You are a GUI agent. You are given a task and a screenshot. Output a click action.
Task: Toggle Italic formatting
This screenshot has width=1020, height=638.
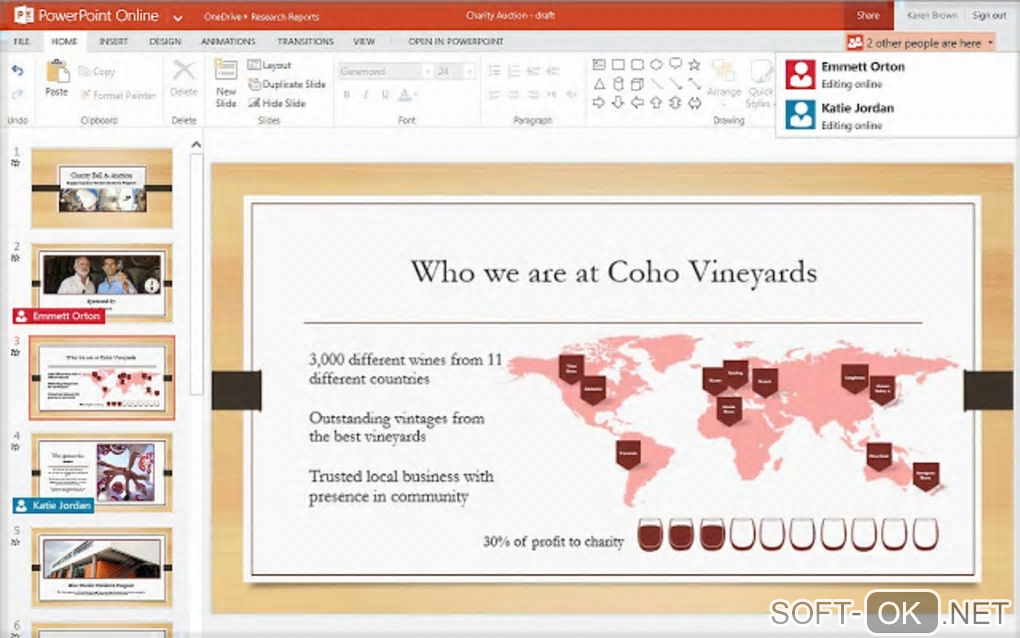(x=366, y=95)
